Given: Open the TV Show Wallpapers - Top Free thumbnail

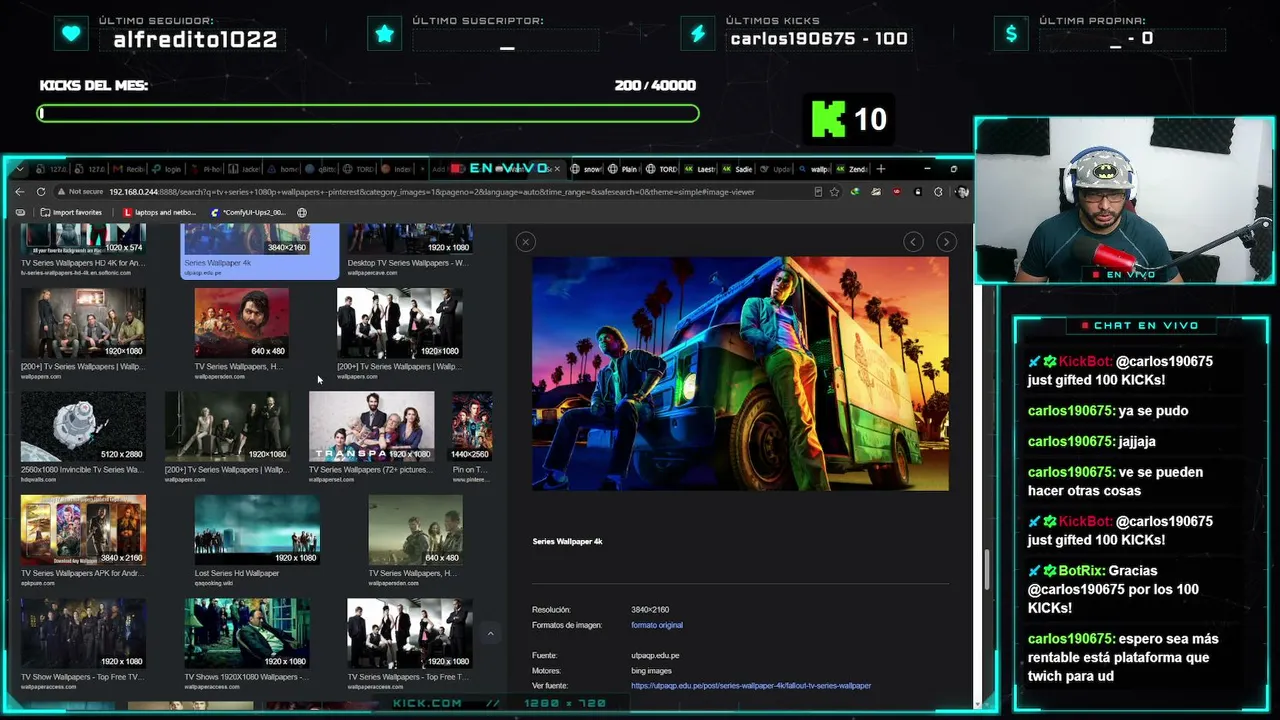Looking at the screenshot, I should pos(83,633).
